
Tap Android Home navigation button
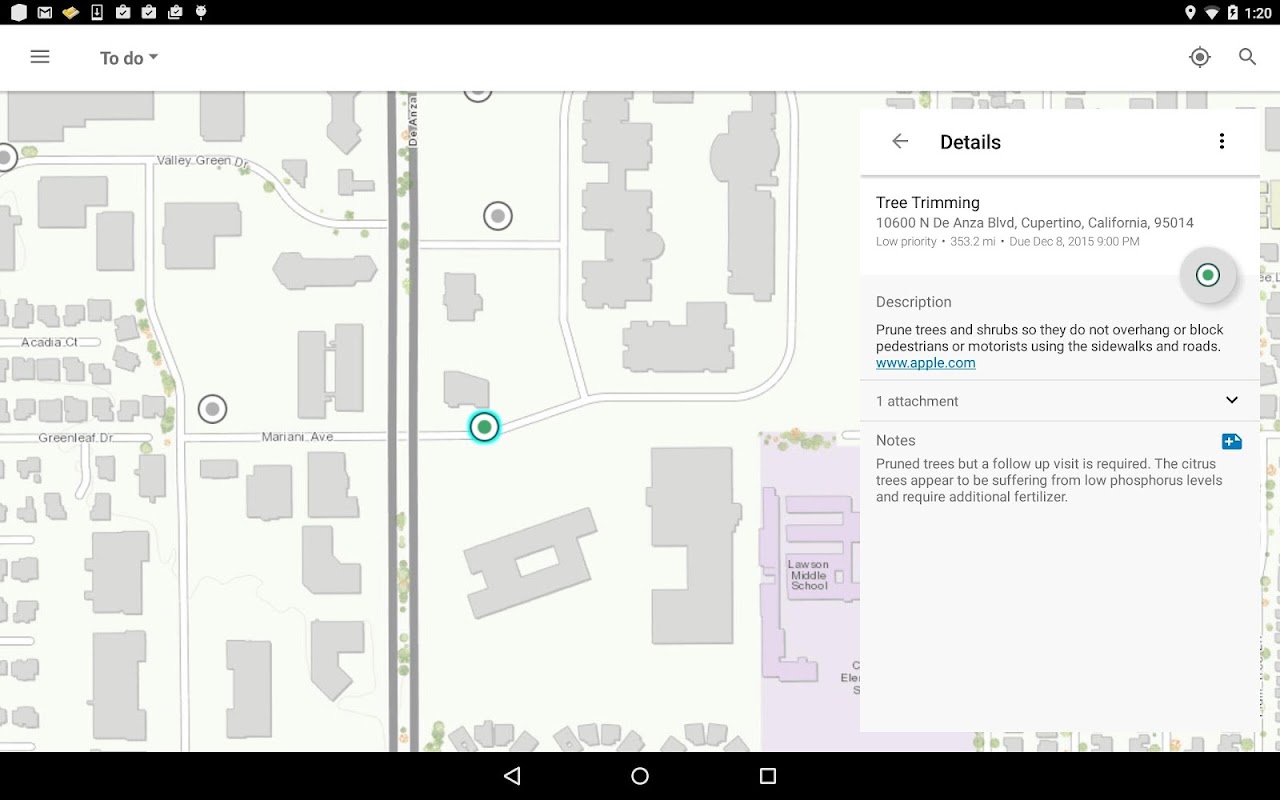(640, 776)
